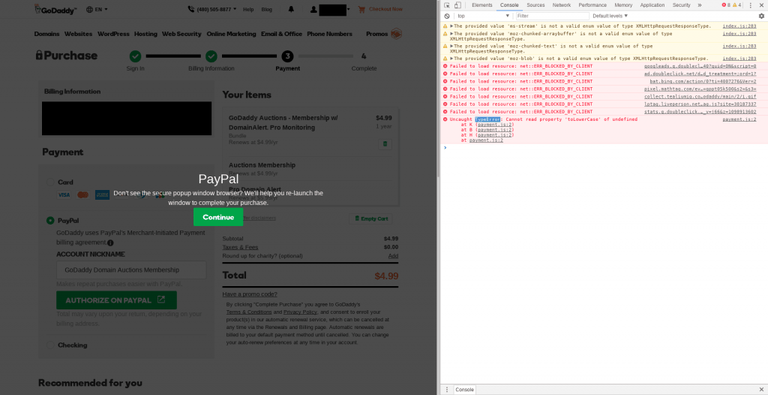Expand the 'ms-stream' warning message
The width and height of the screenshot is (768, 395).
(x=452, y=26)
